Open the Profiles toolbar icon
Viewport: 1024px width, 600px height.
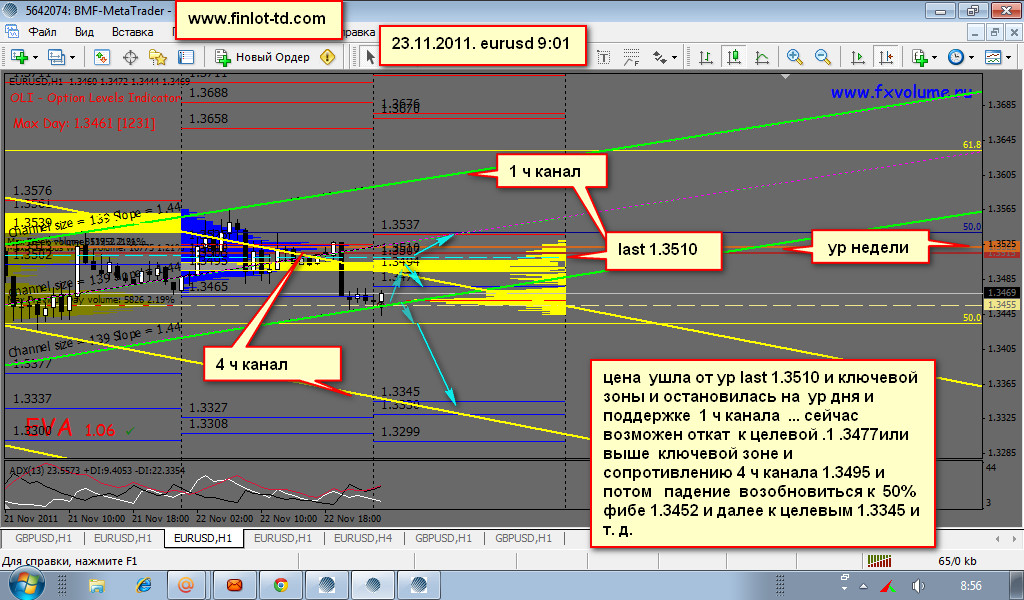pos(56,57)
